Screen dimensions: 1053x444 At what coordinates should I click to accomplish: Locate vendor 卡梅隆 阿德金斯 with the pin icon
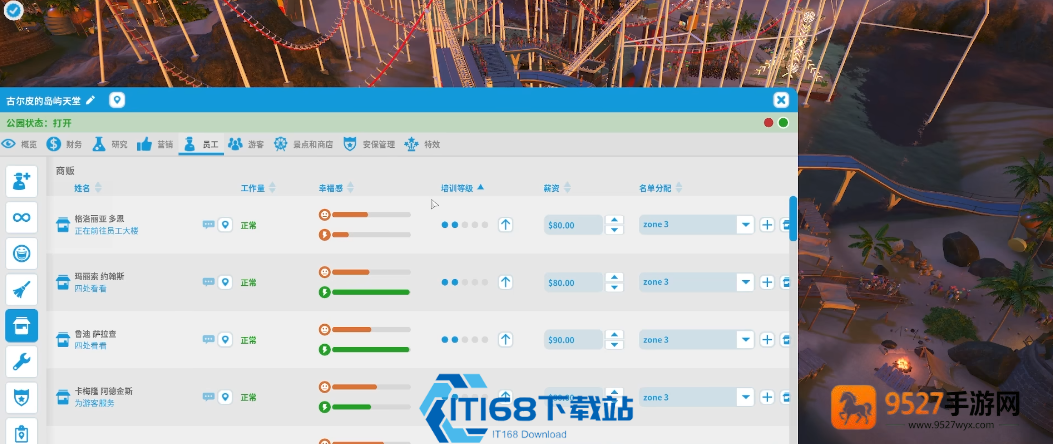pyautogui.click(x=225, y=397)
